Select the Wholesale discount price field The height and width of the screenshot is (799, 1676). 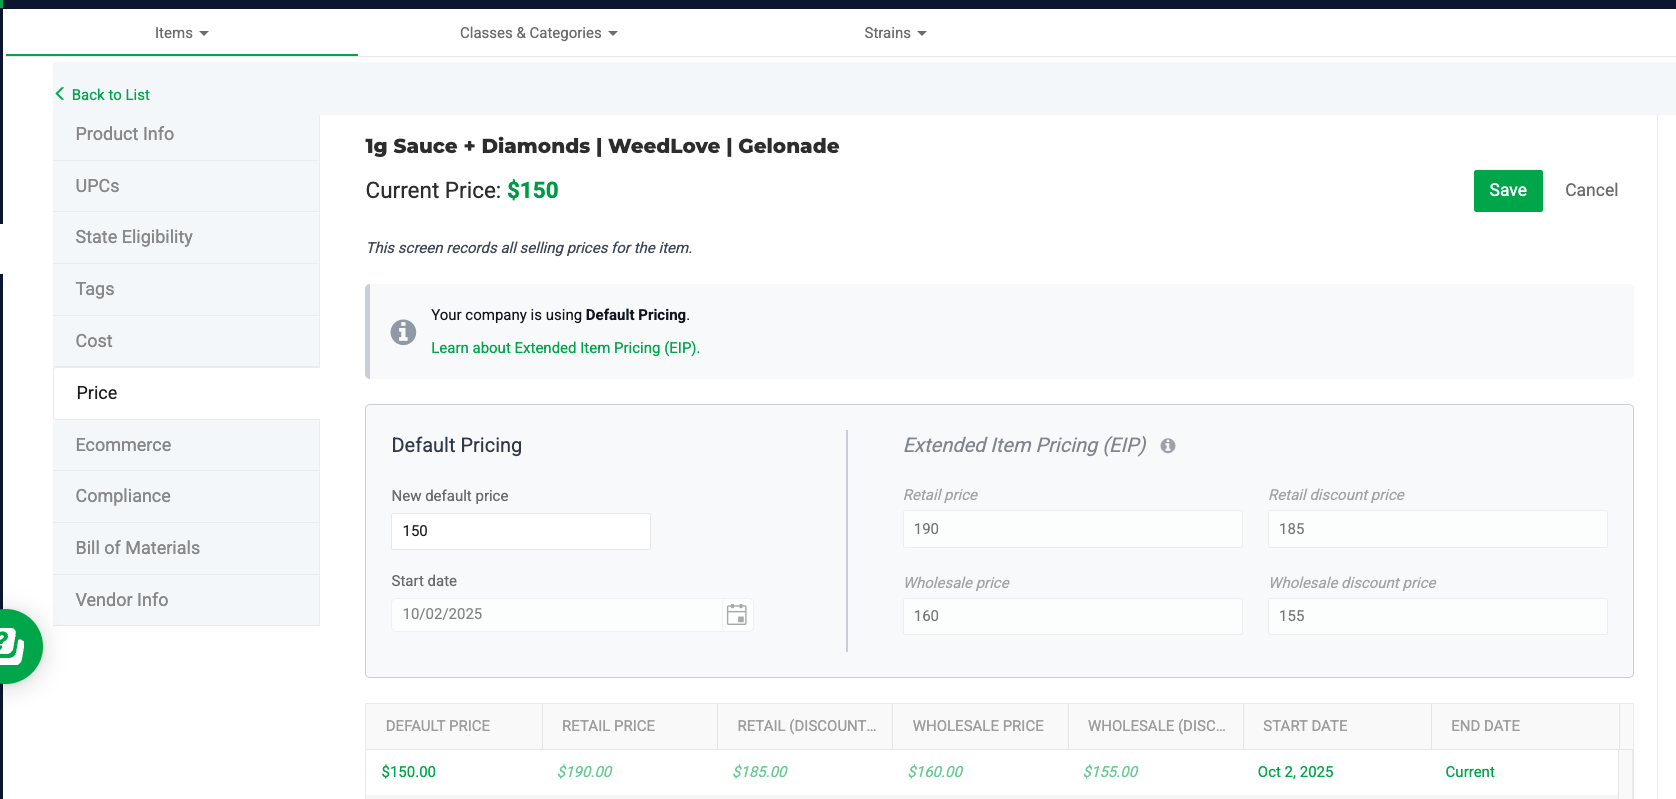click(x=1437, y=616)
